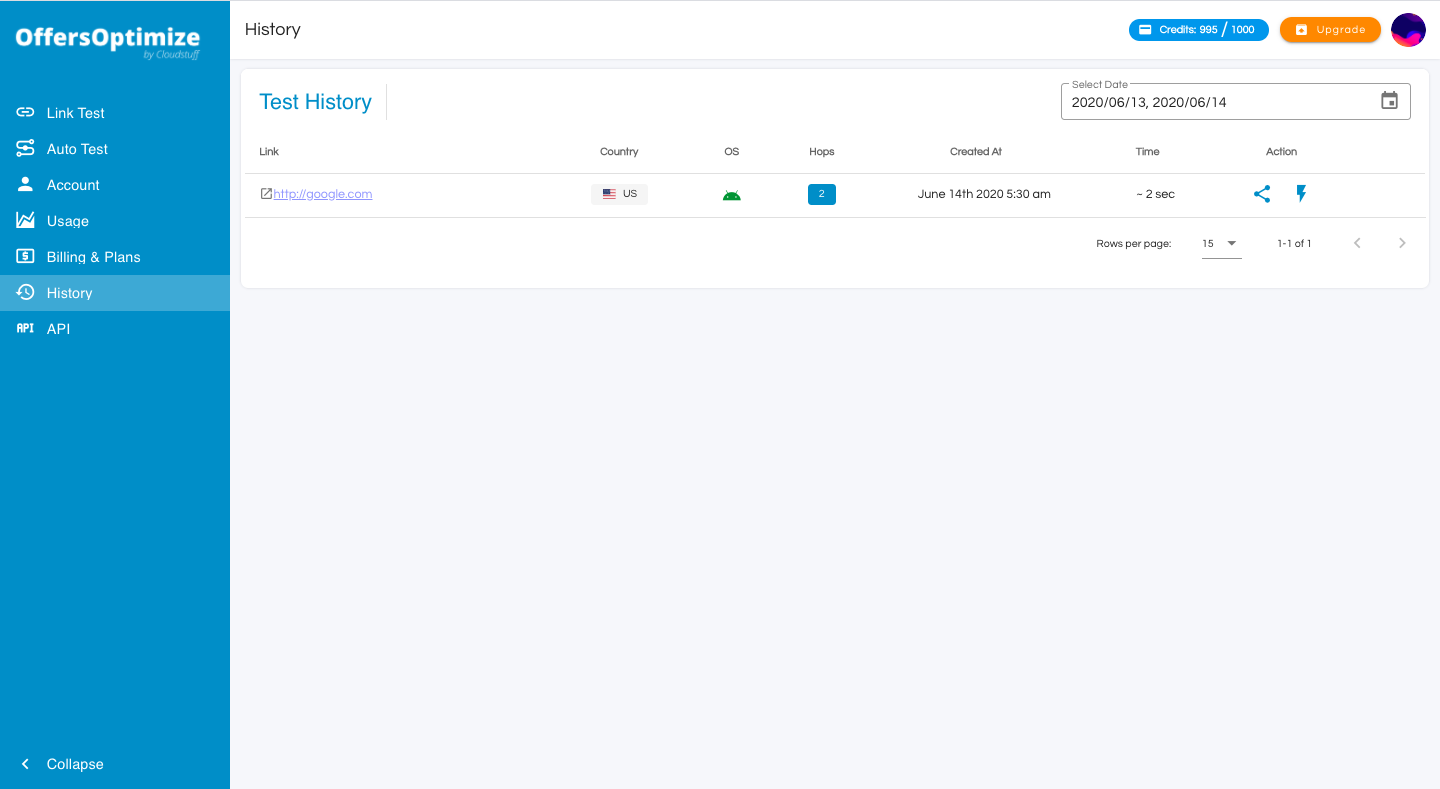Click the Upgrade button

pyautogui.click(x=1330, y=30)
